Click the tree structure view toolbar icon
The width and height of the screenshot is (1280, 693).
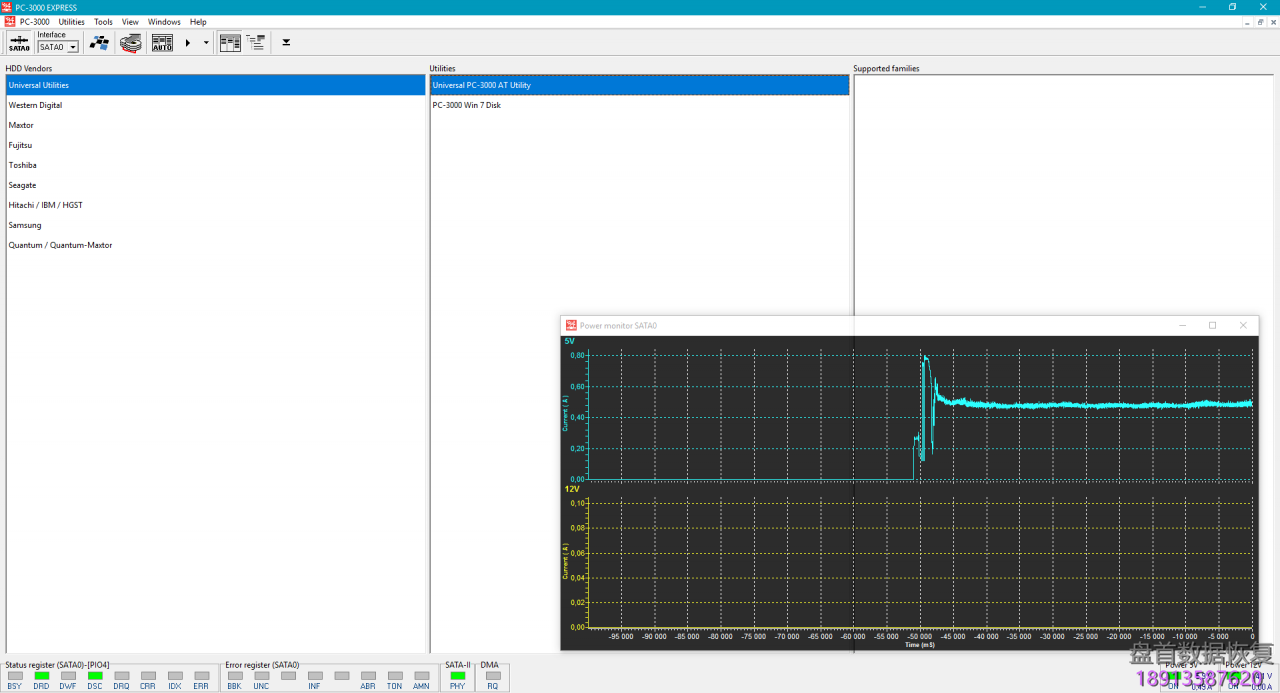pyautogui.click(x=256, y=42)
